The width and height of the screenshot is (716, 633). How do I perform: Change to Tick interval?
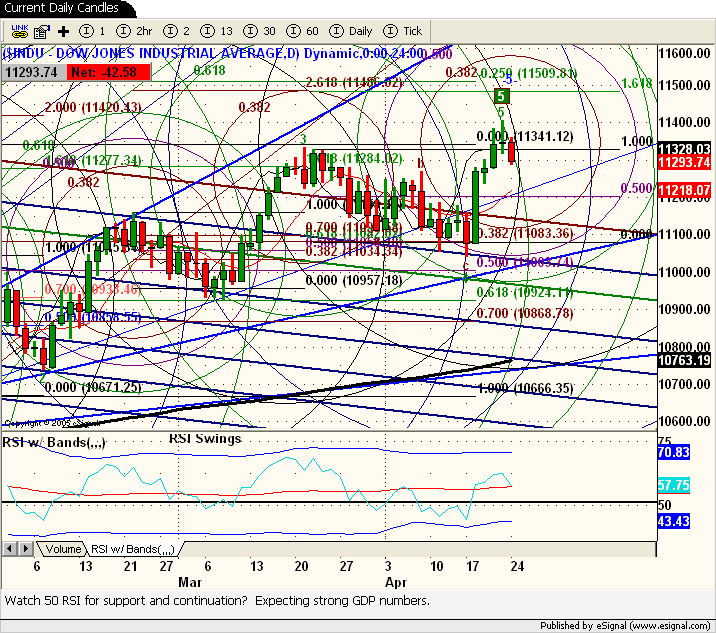tap(403, 31)
